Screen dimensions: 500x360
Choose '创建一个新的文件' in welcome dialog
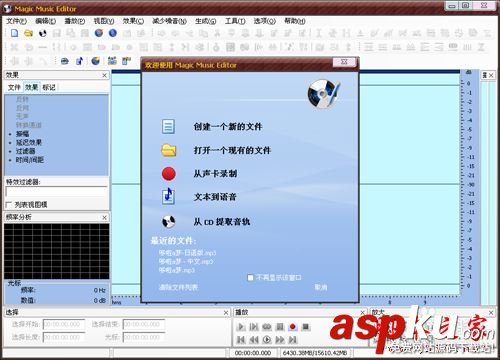point(228,127)
